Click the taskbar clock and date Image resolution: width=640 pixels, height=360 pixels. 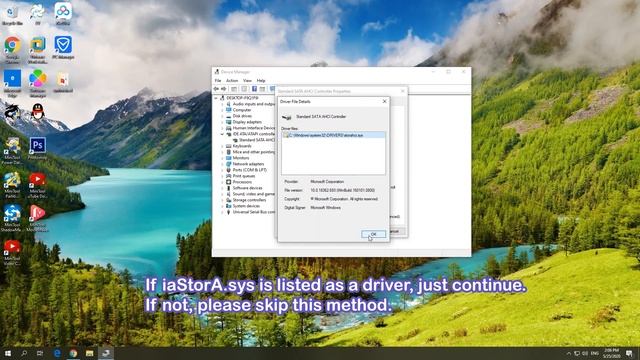click(611, 353)
